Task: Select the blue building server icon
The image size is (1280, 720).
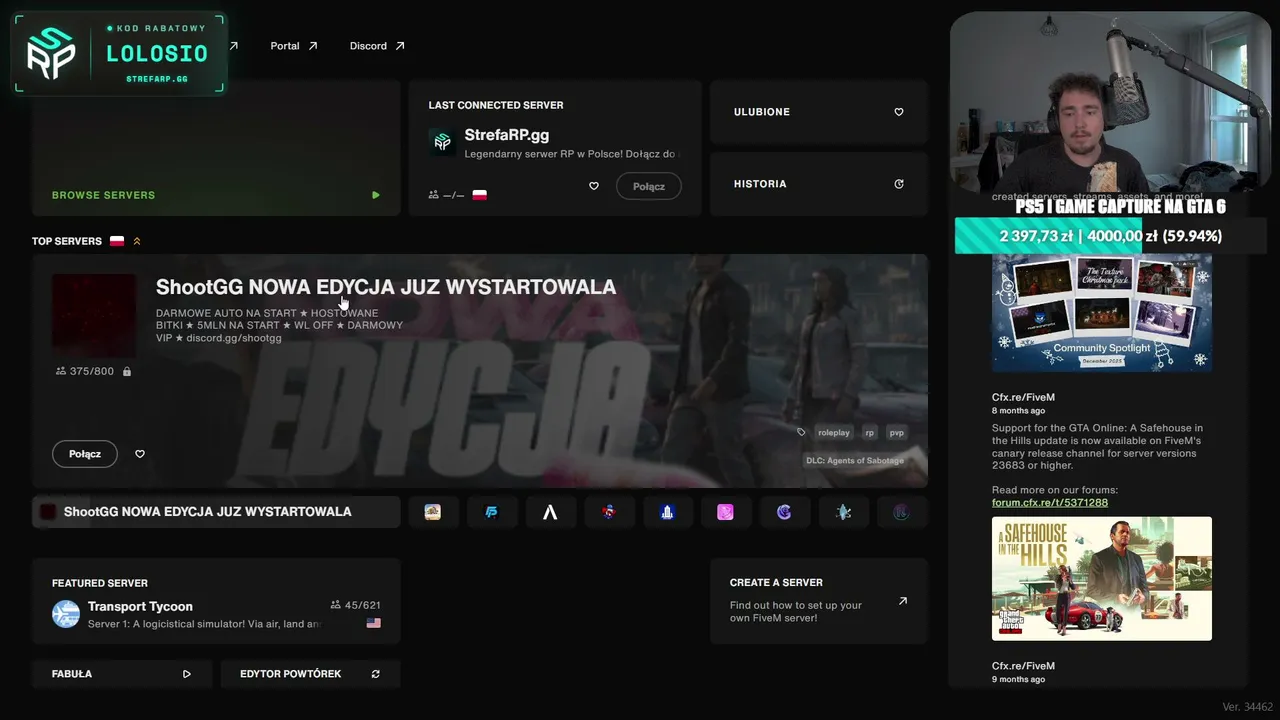Action: coord(667,512)
